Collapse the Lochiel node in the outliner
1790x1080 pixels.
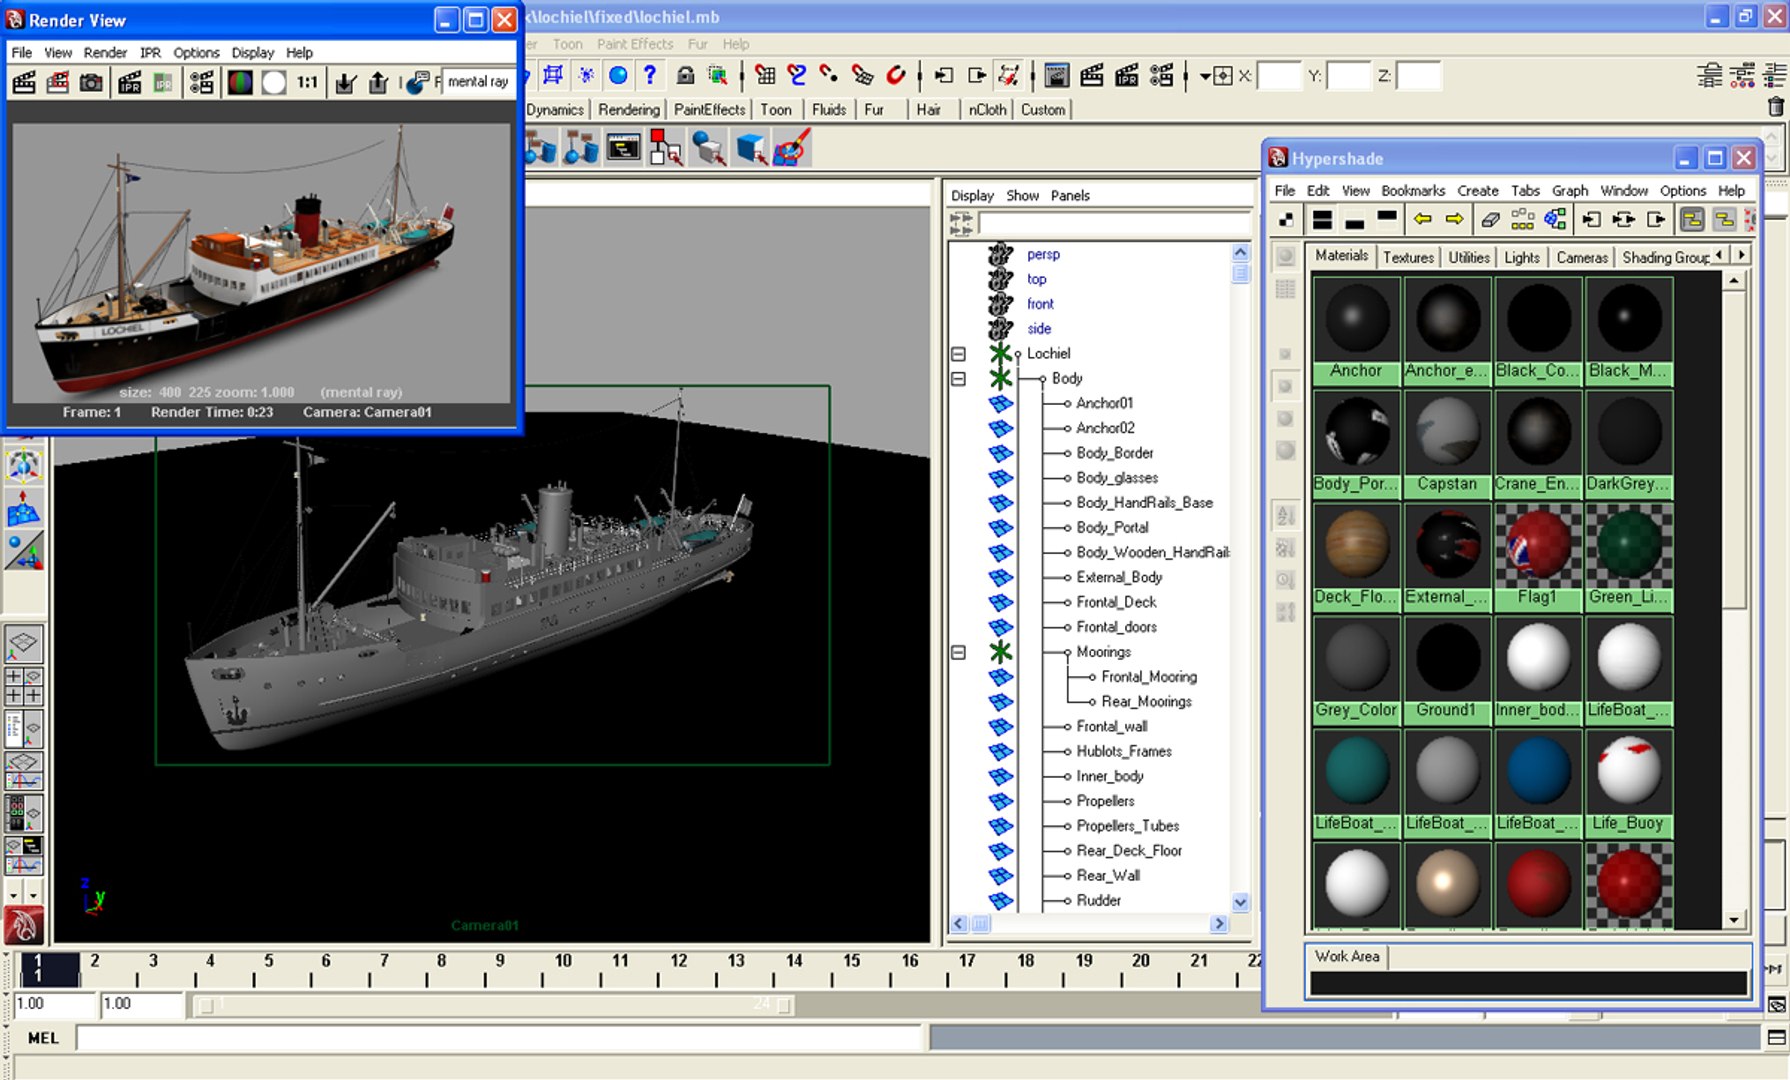958,354
